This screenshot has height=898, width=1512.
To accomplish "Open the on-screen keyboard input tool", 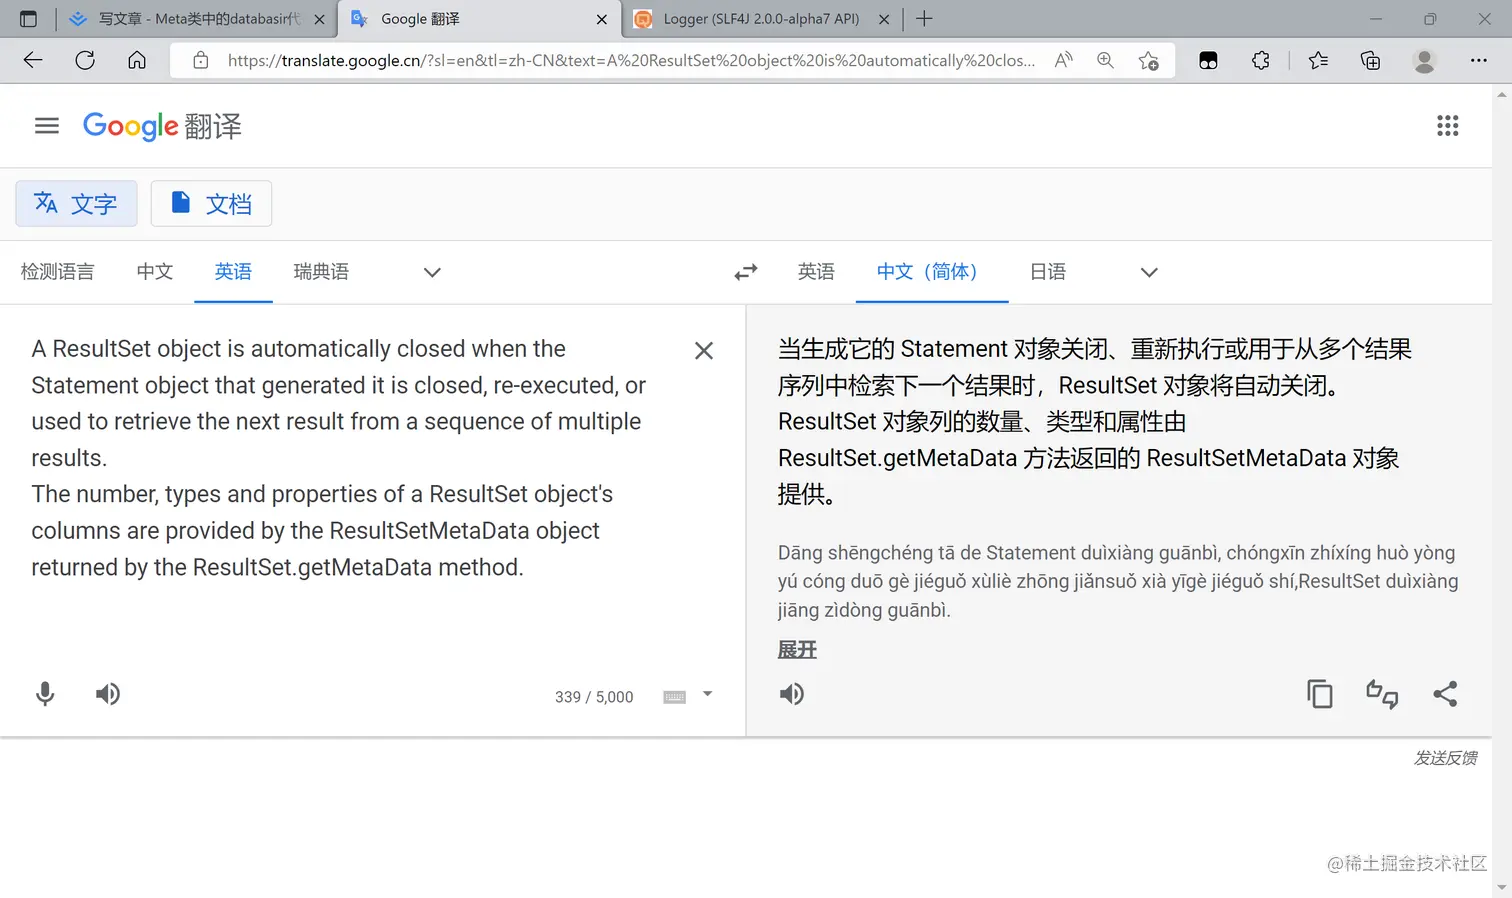I will (x=675, y=697).
